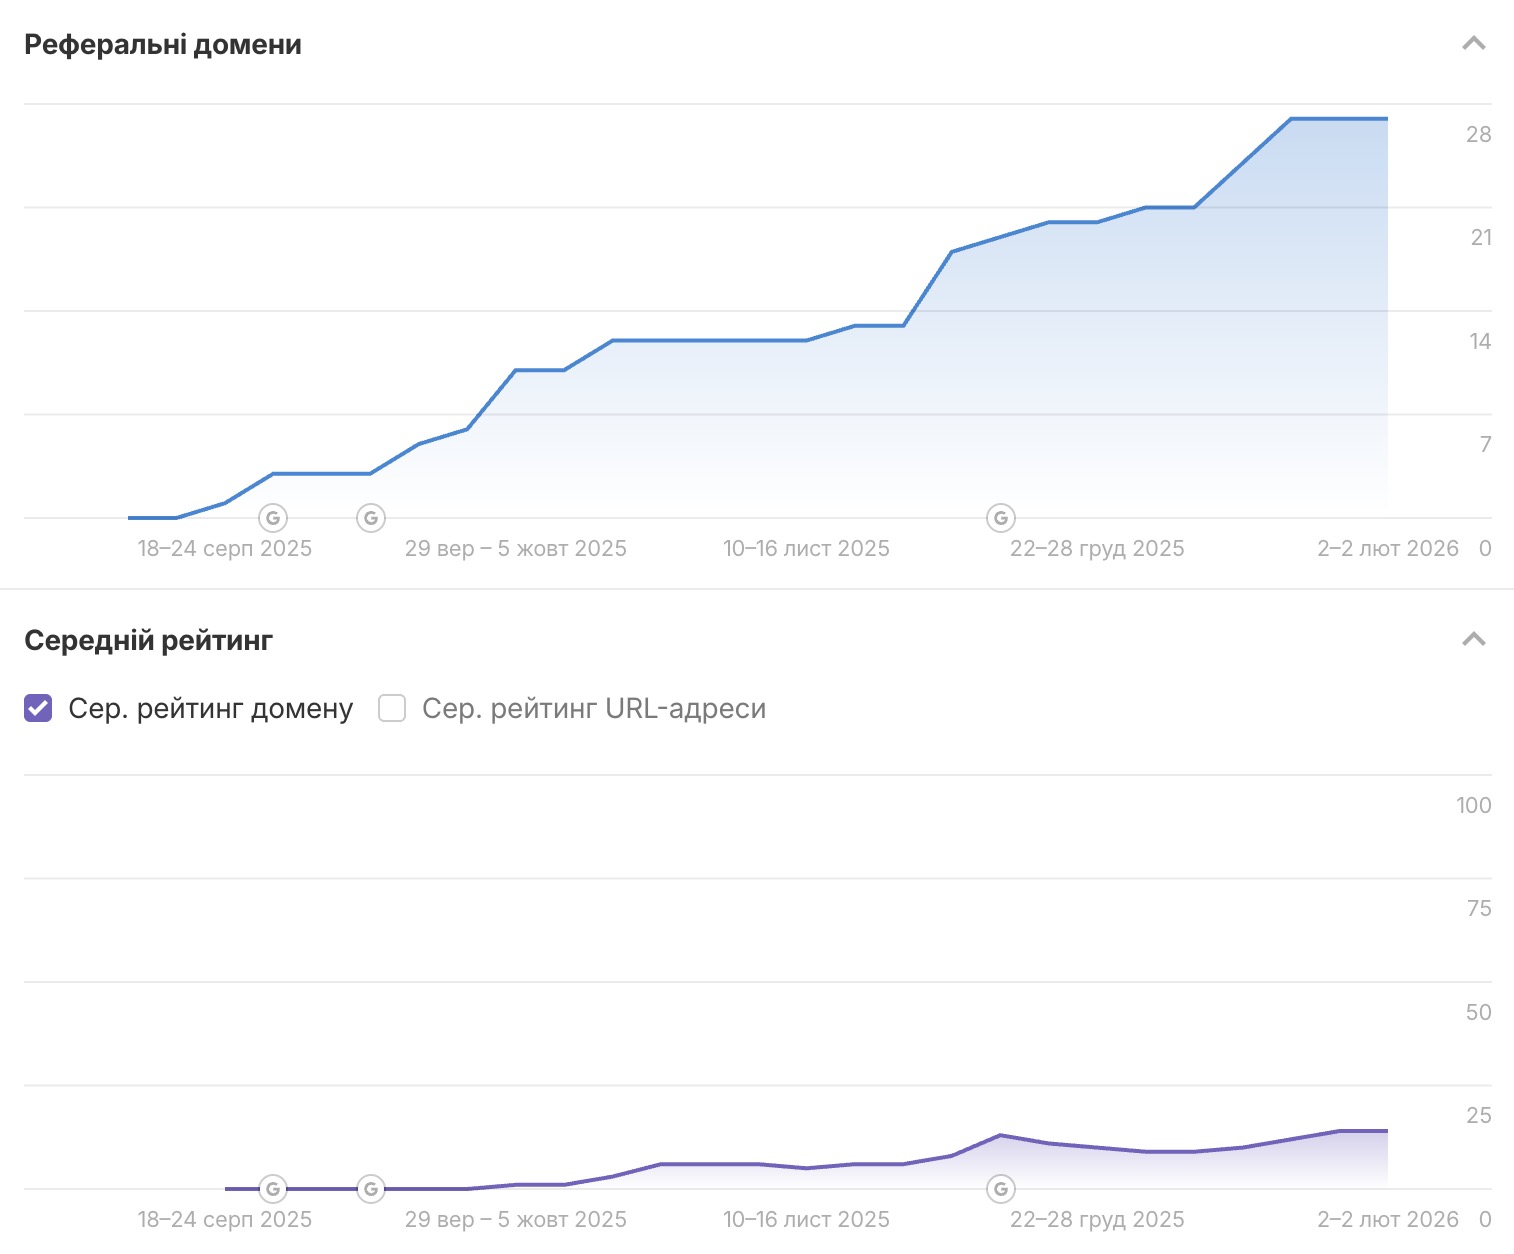The image size is (1514, 1254).
Task: Select '18–24 серп 2025' date under referral domains chart
Action: (x=224, y=549)
